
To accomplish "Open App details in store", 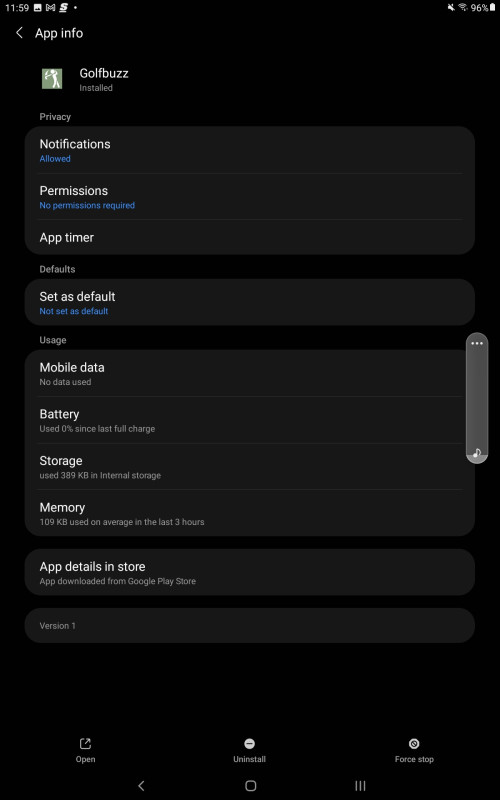I will coord(250,572).
